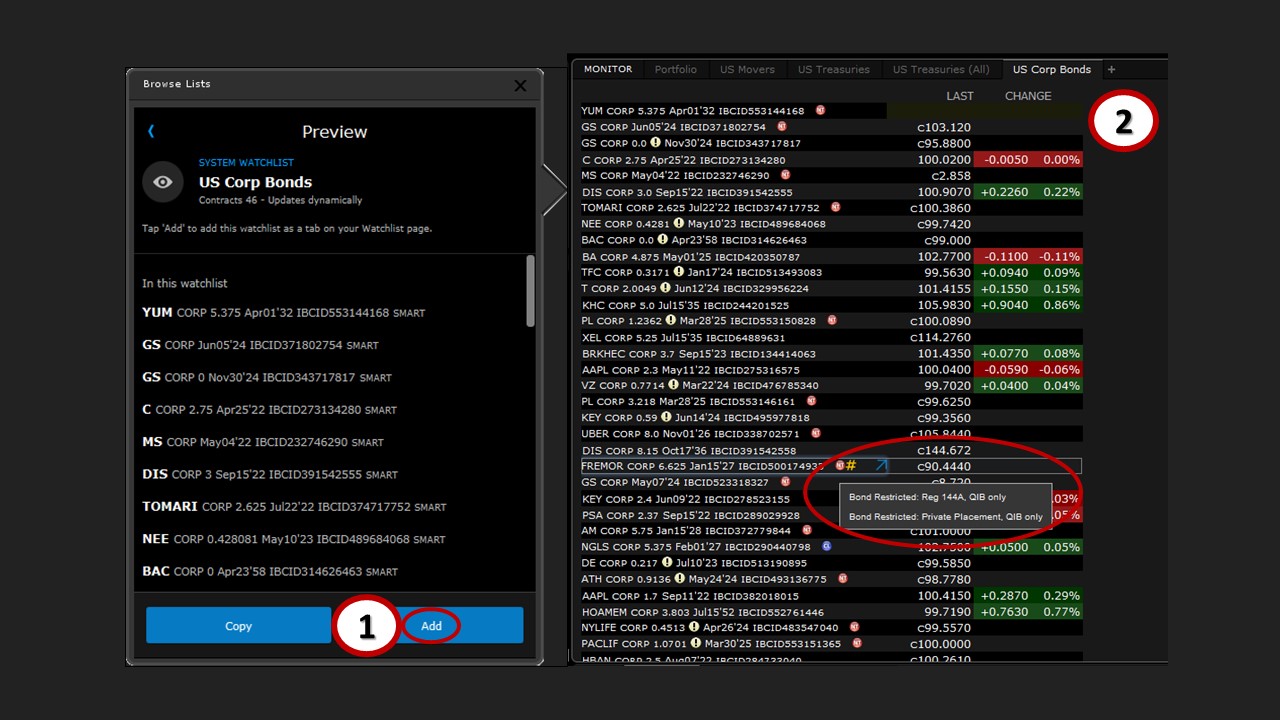The image size is (1280, 720).
Task: Click the red NT badge on TOMARI row
Action: click(835, 208)
